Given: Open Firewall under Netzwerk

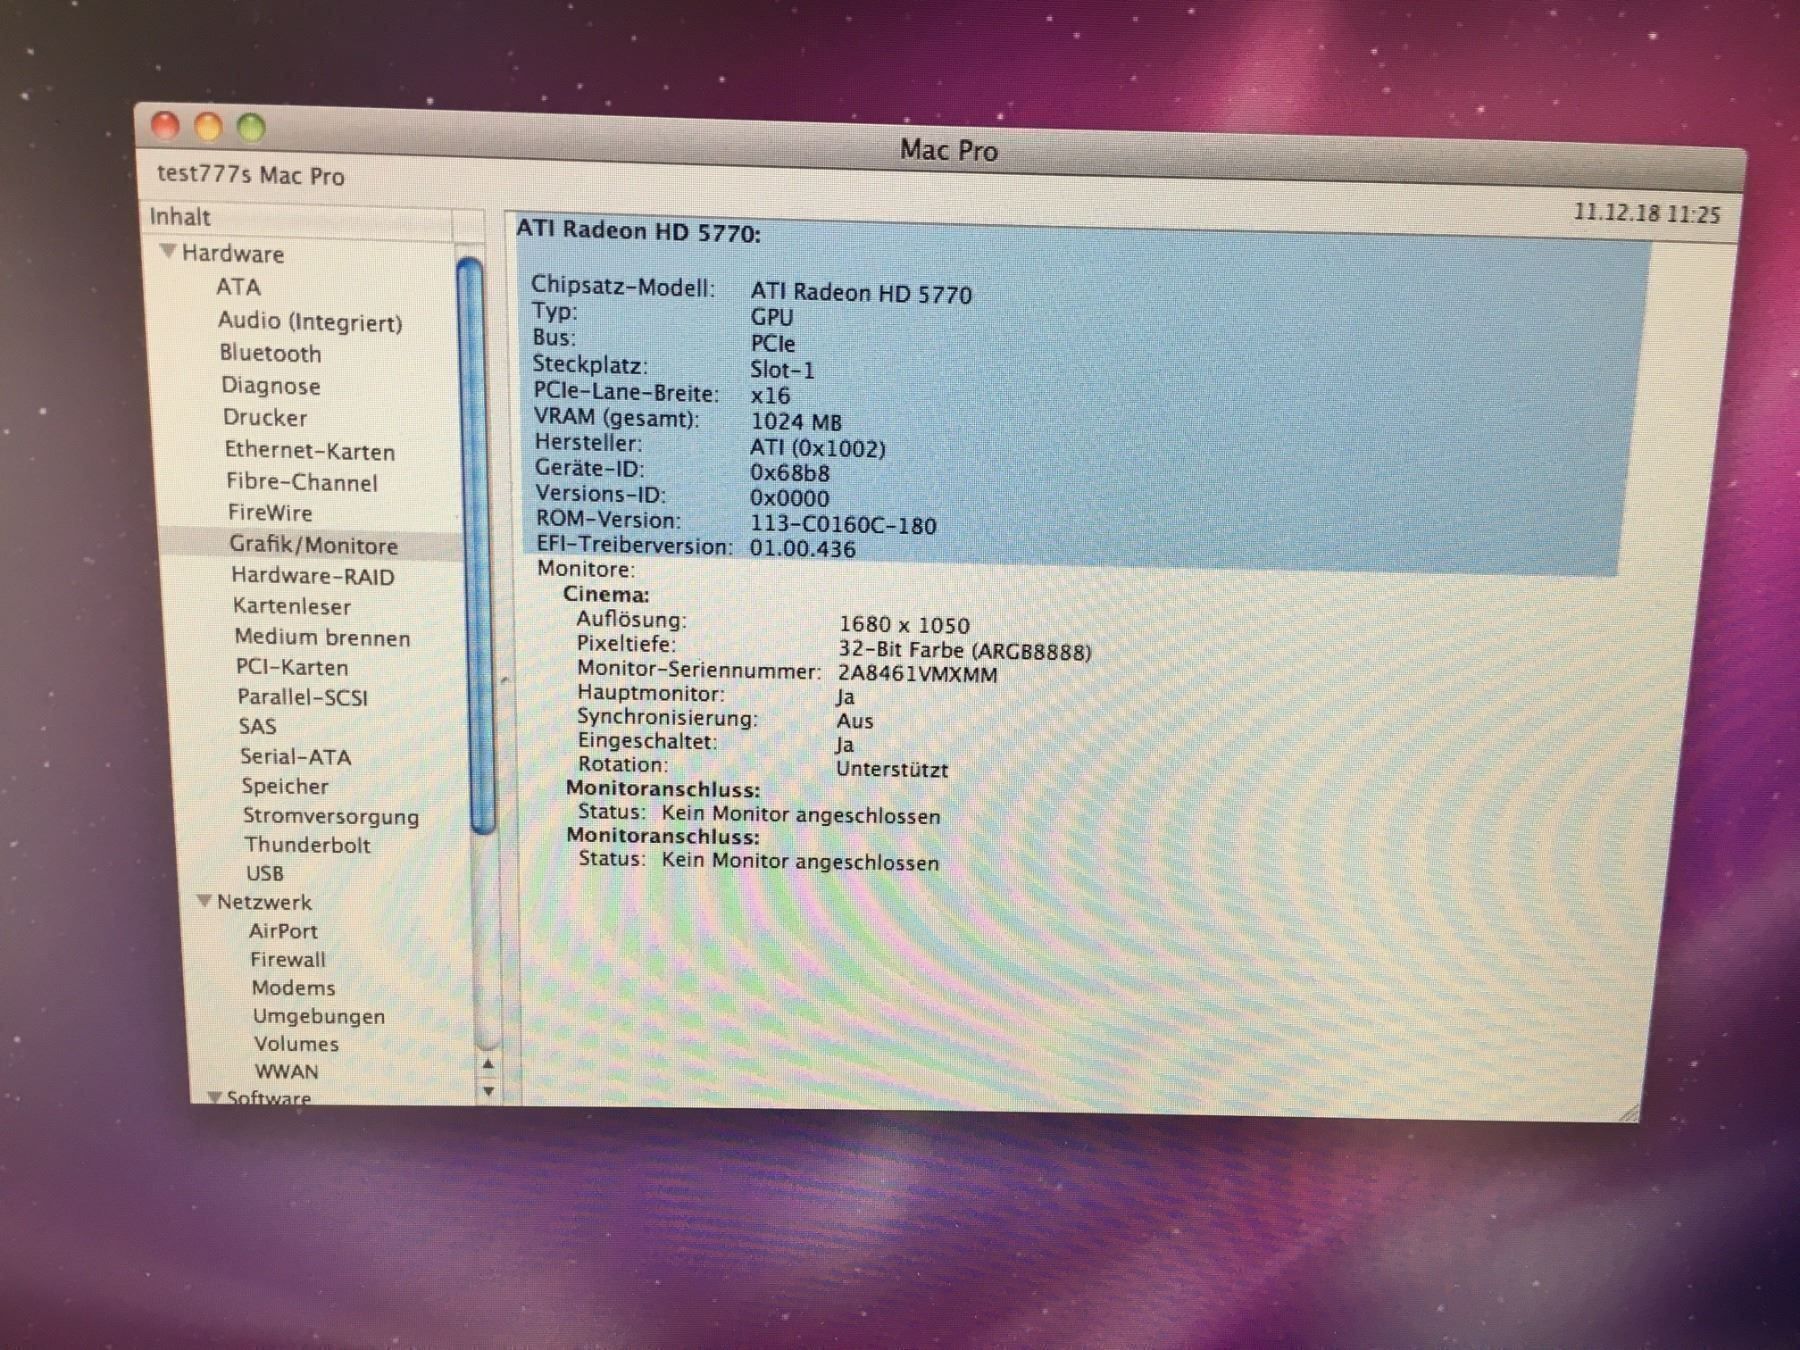Looking at the screenshot, I should [288, 959].
